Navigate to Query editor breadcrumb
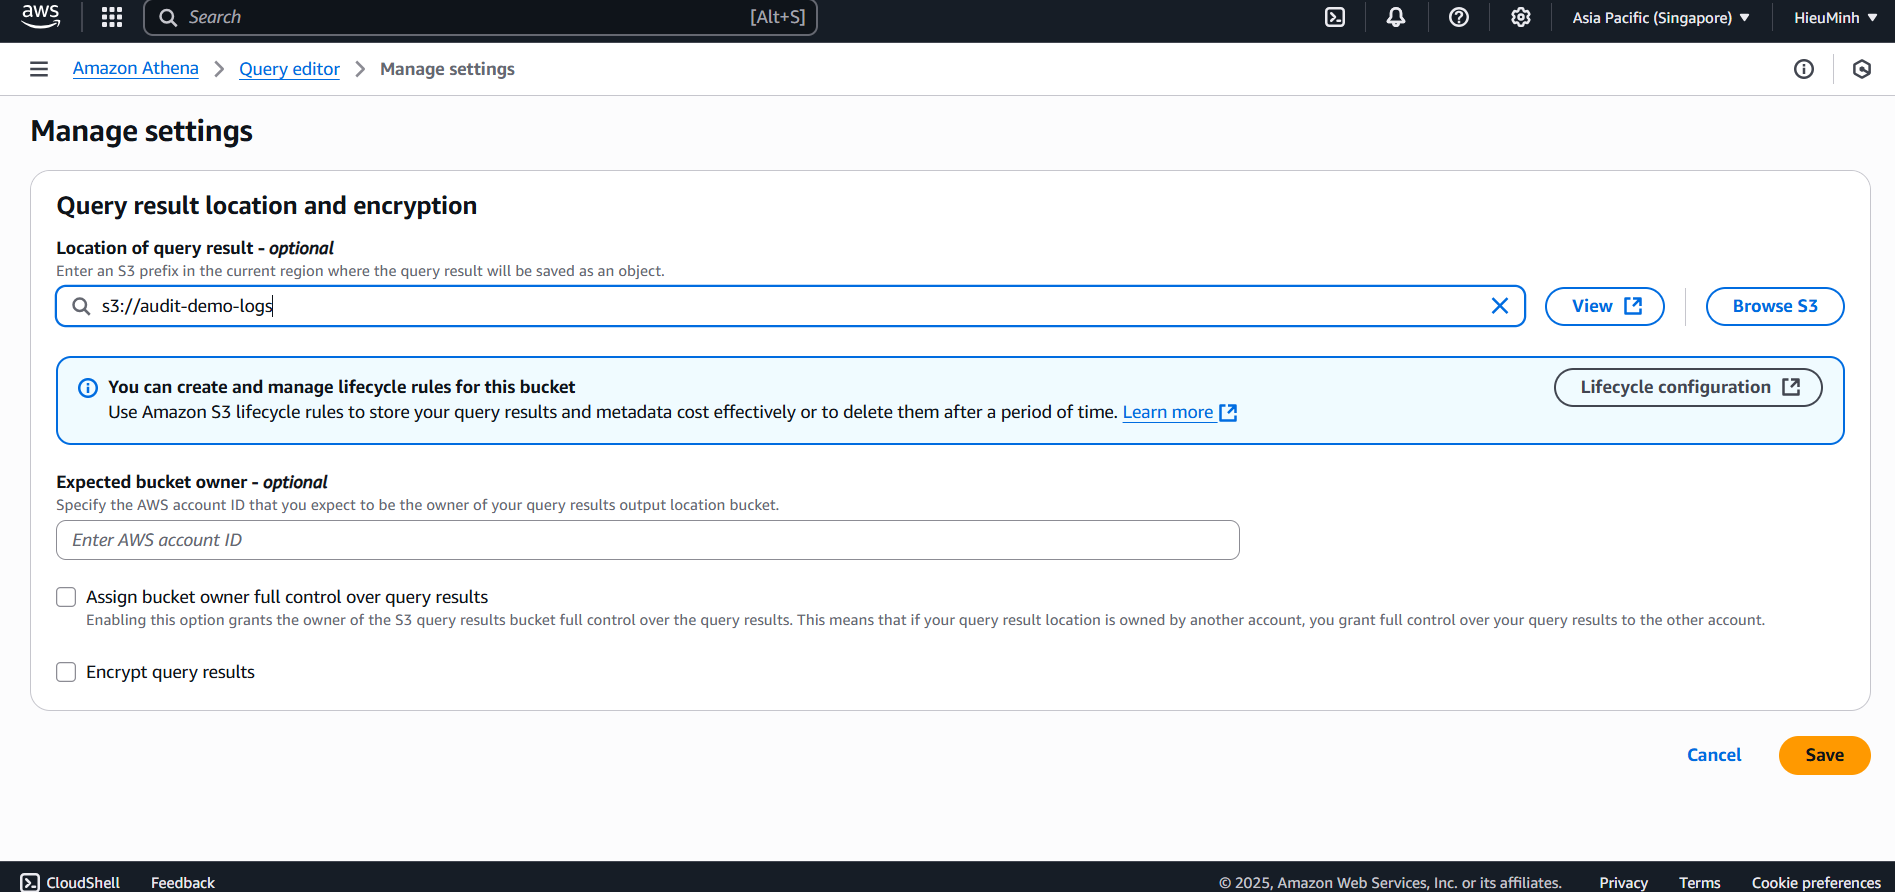This screenshot has width=1895, height=892. (289, 69)
